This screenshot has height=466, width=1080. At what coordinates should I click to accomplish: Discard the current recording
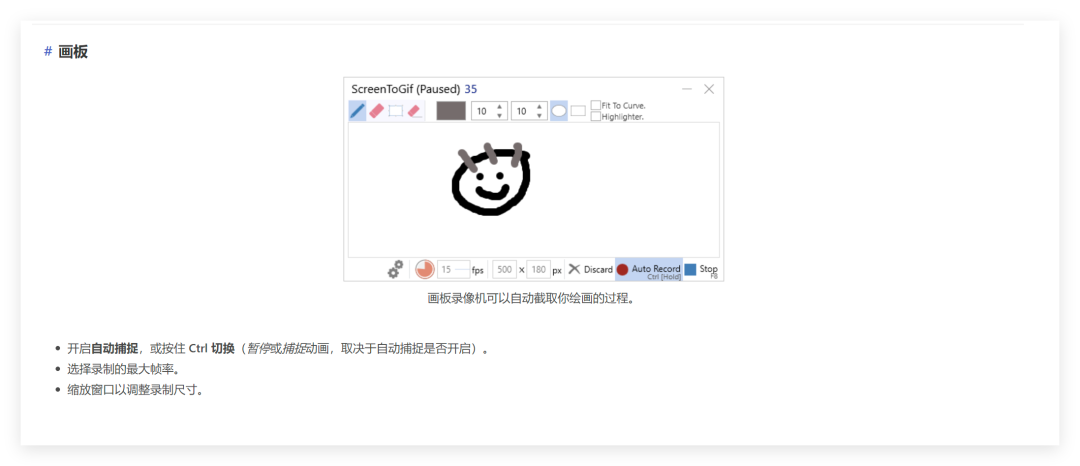click(590, 269)
